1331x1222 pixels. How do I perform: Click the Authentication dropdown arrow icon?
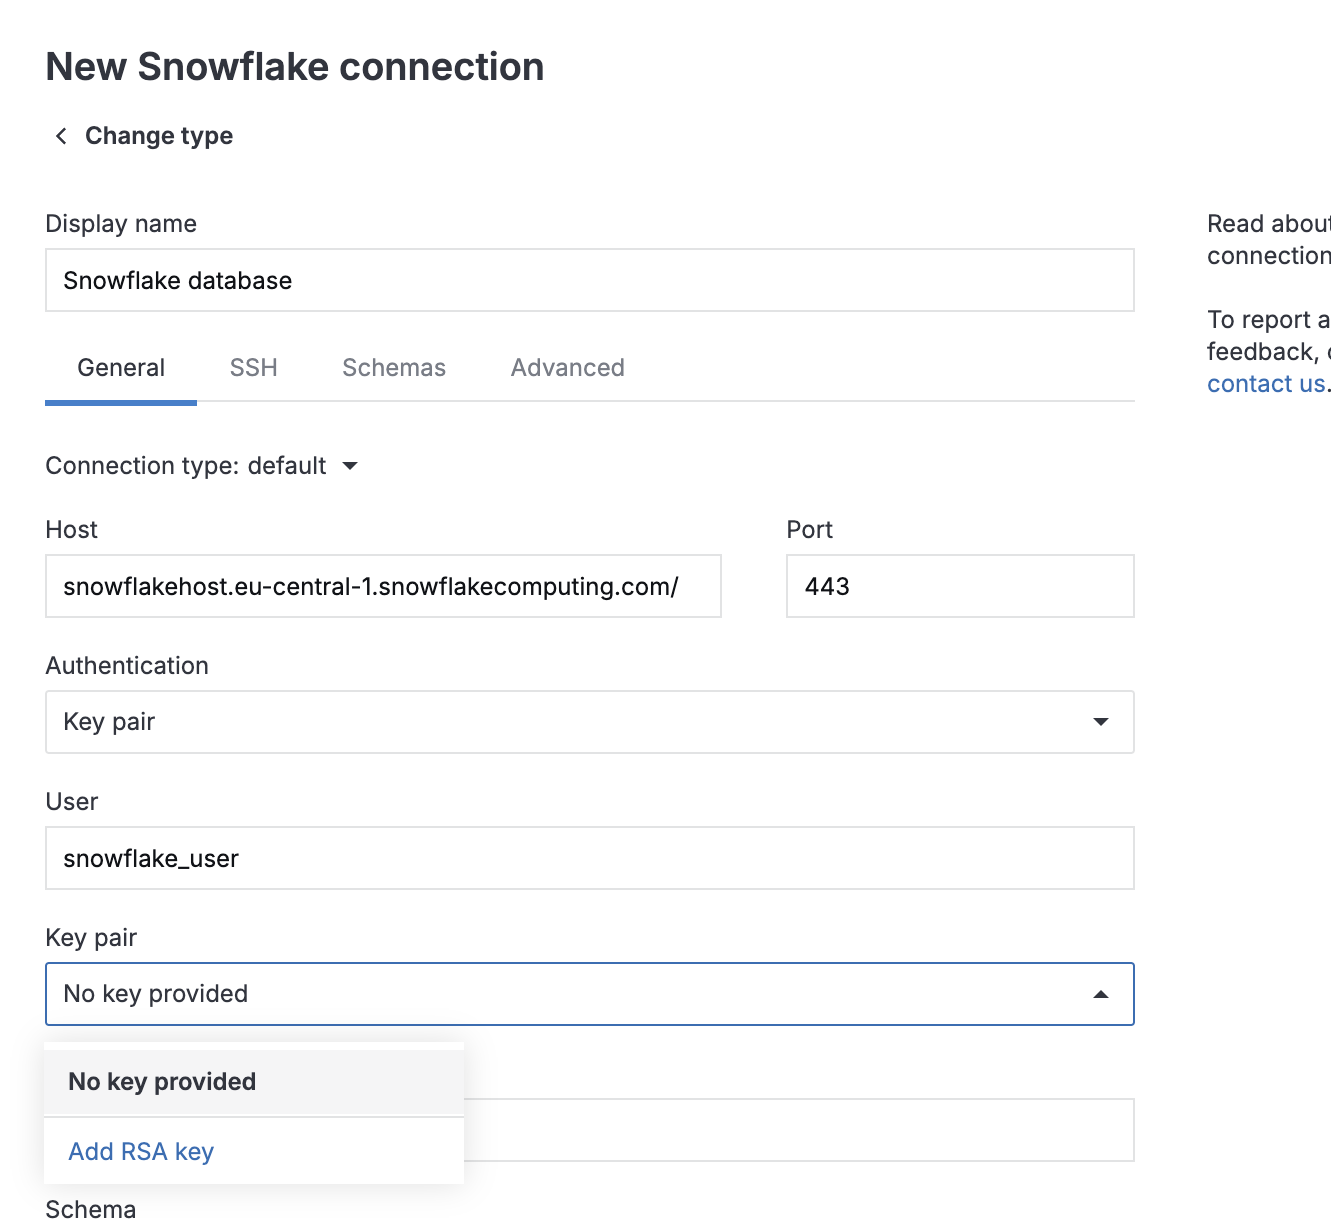click(1100, 722)
